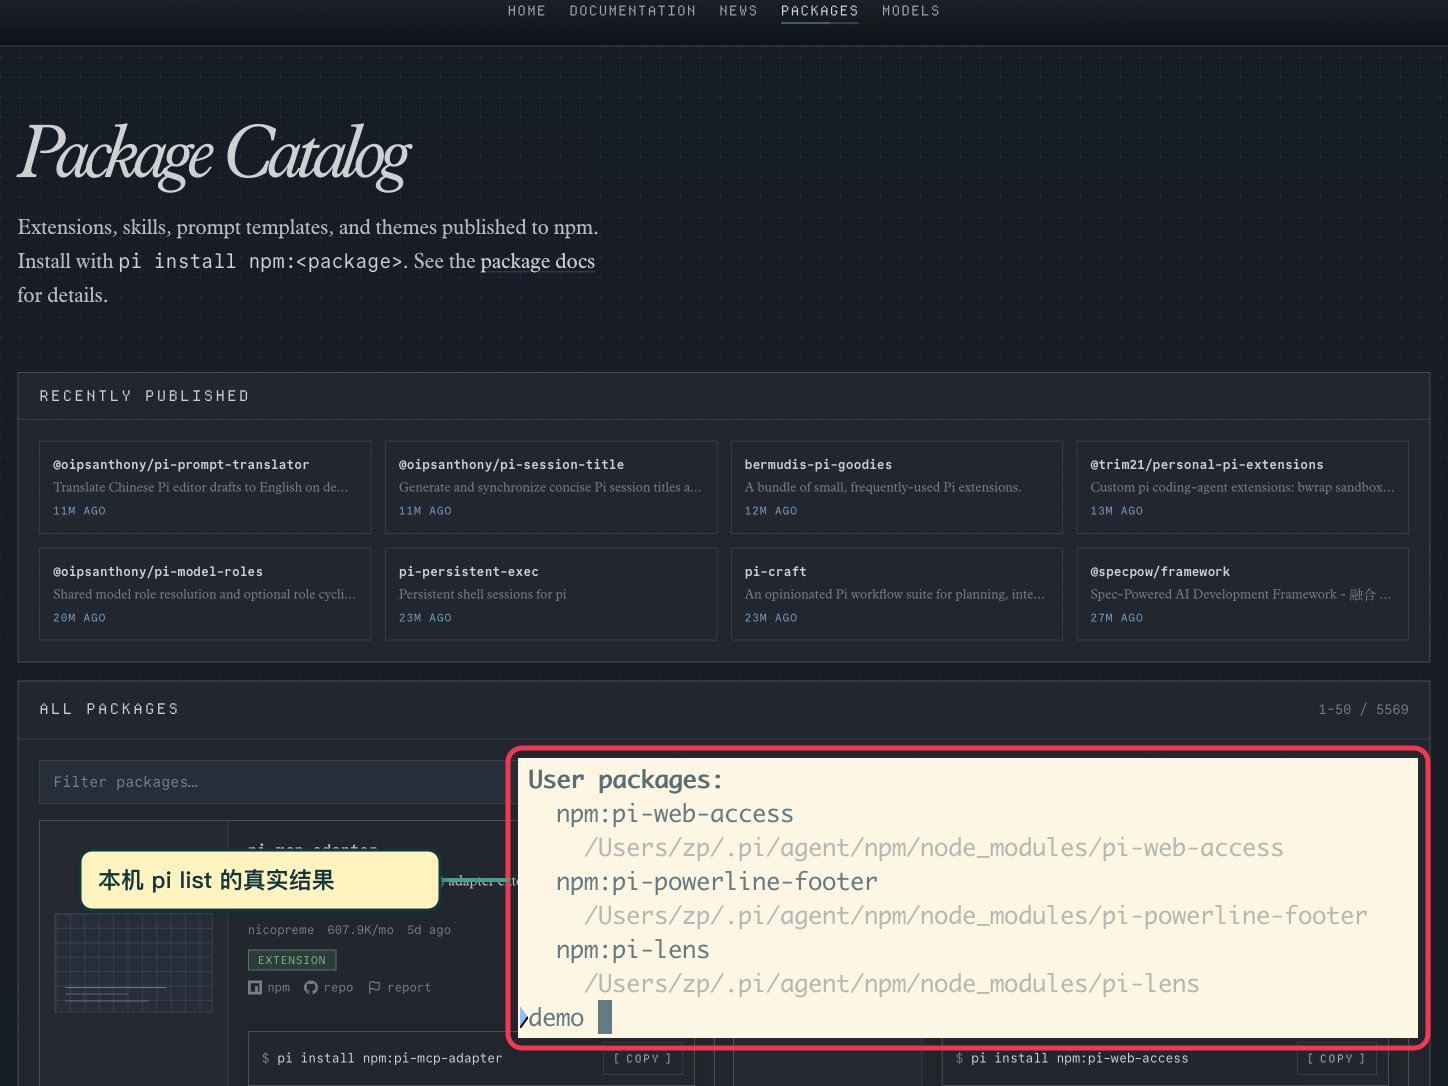
Task: Click the "1-50 / 5569" results count
Action: (x=1363, y=709)
